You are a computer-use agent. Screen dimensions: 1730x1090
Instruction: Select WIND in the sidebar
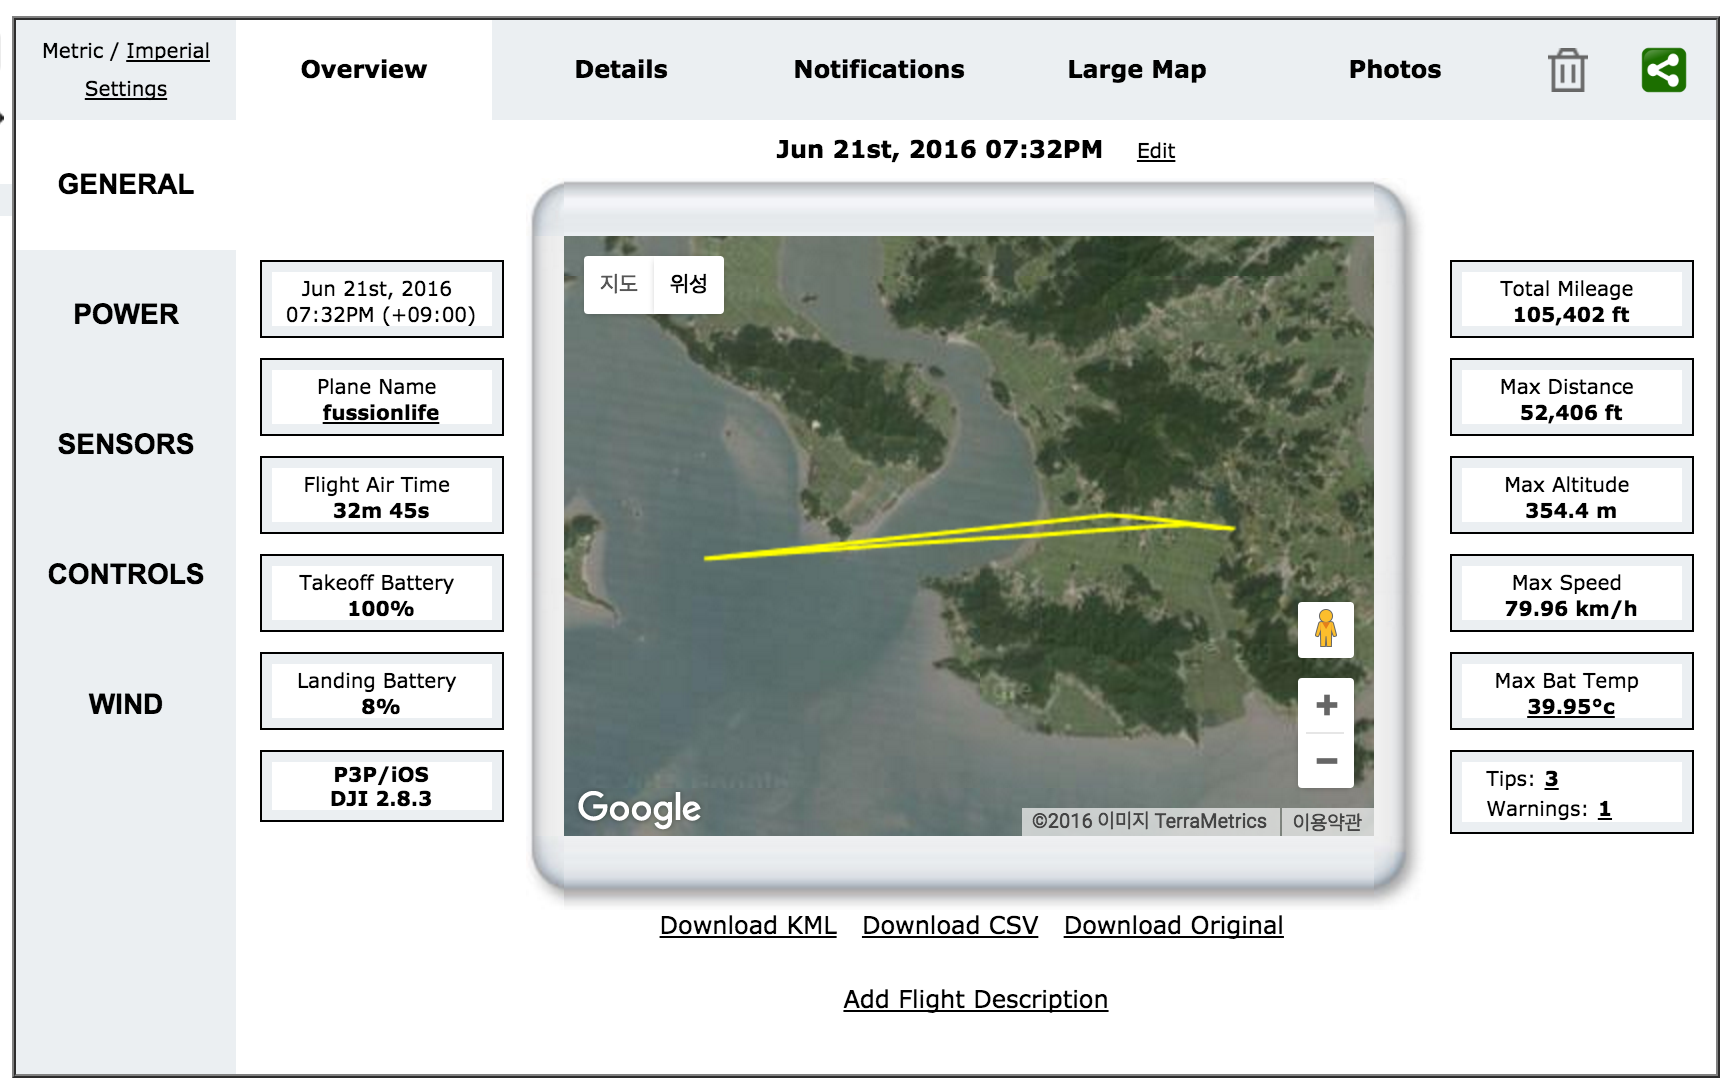click(x=126, y=704)
